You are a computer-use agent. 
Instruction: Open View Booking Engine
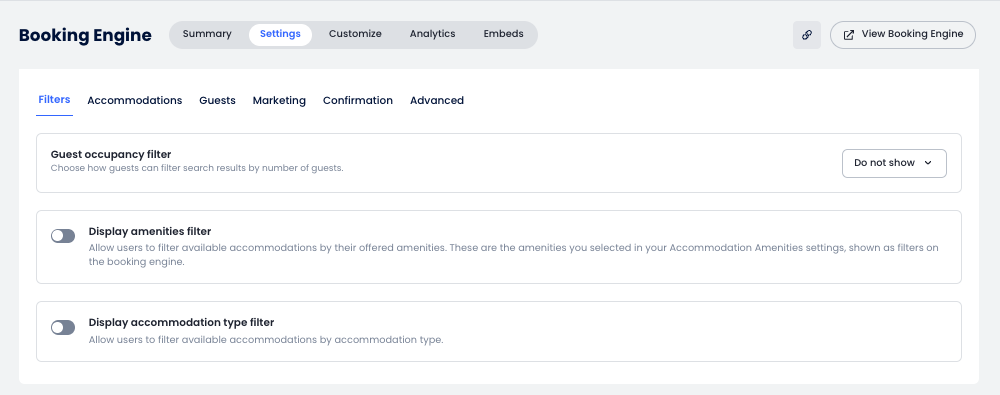(x=902, y=34)
